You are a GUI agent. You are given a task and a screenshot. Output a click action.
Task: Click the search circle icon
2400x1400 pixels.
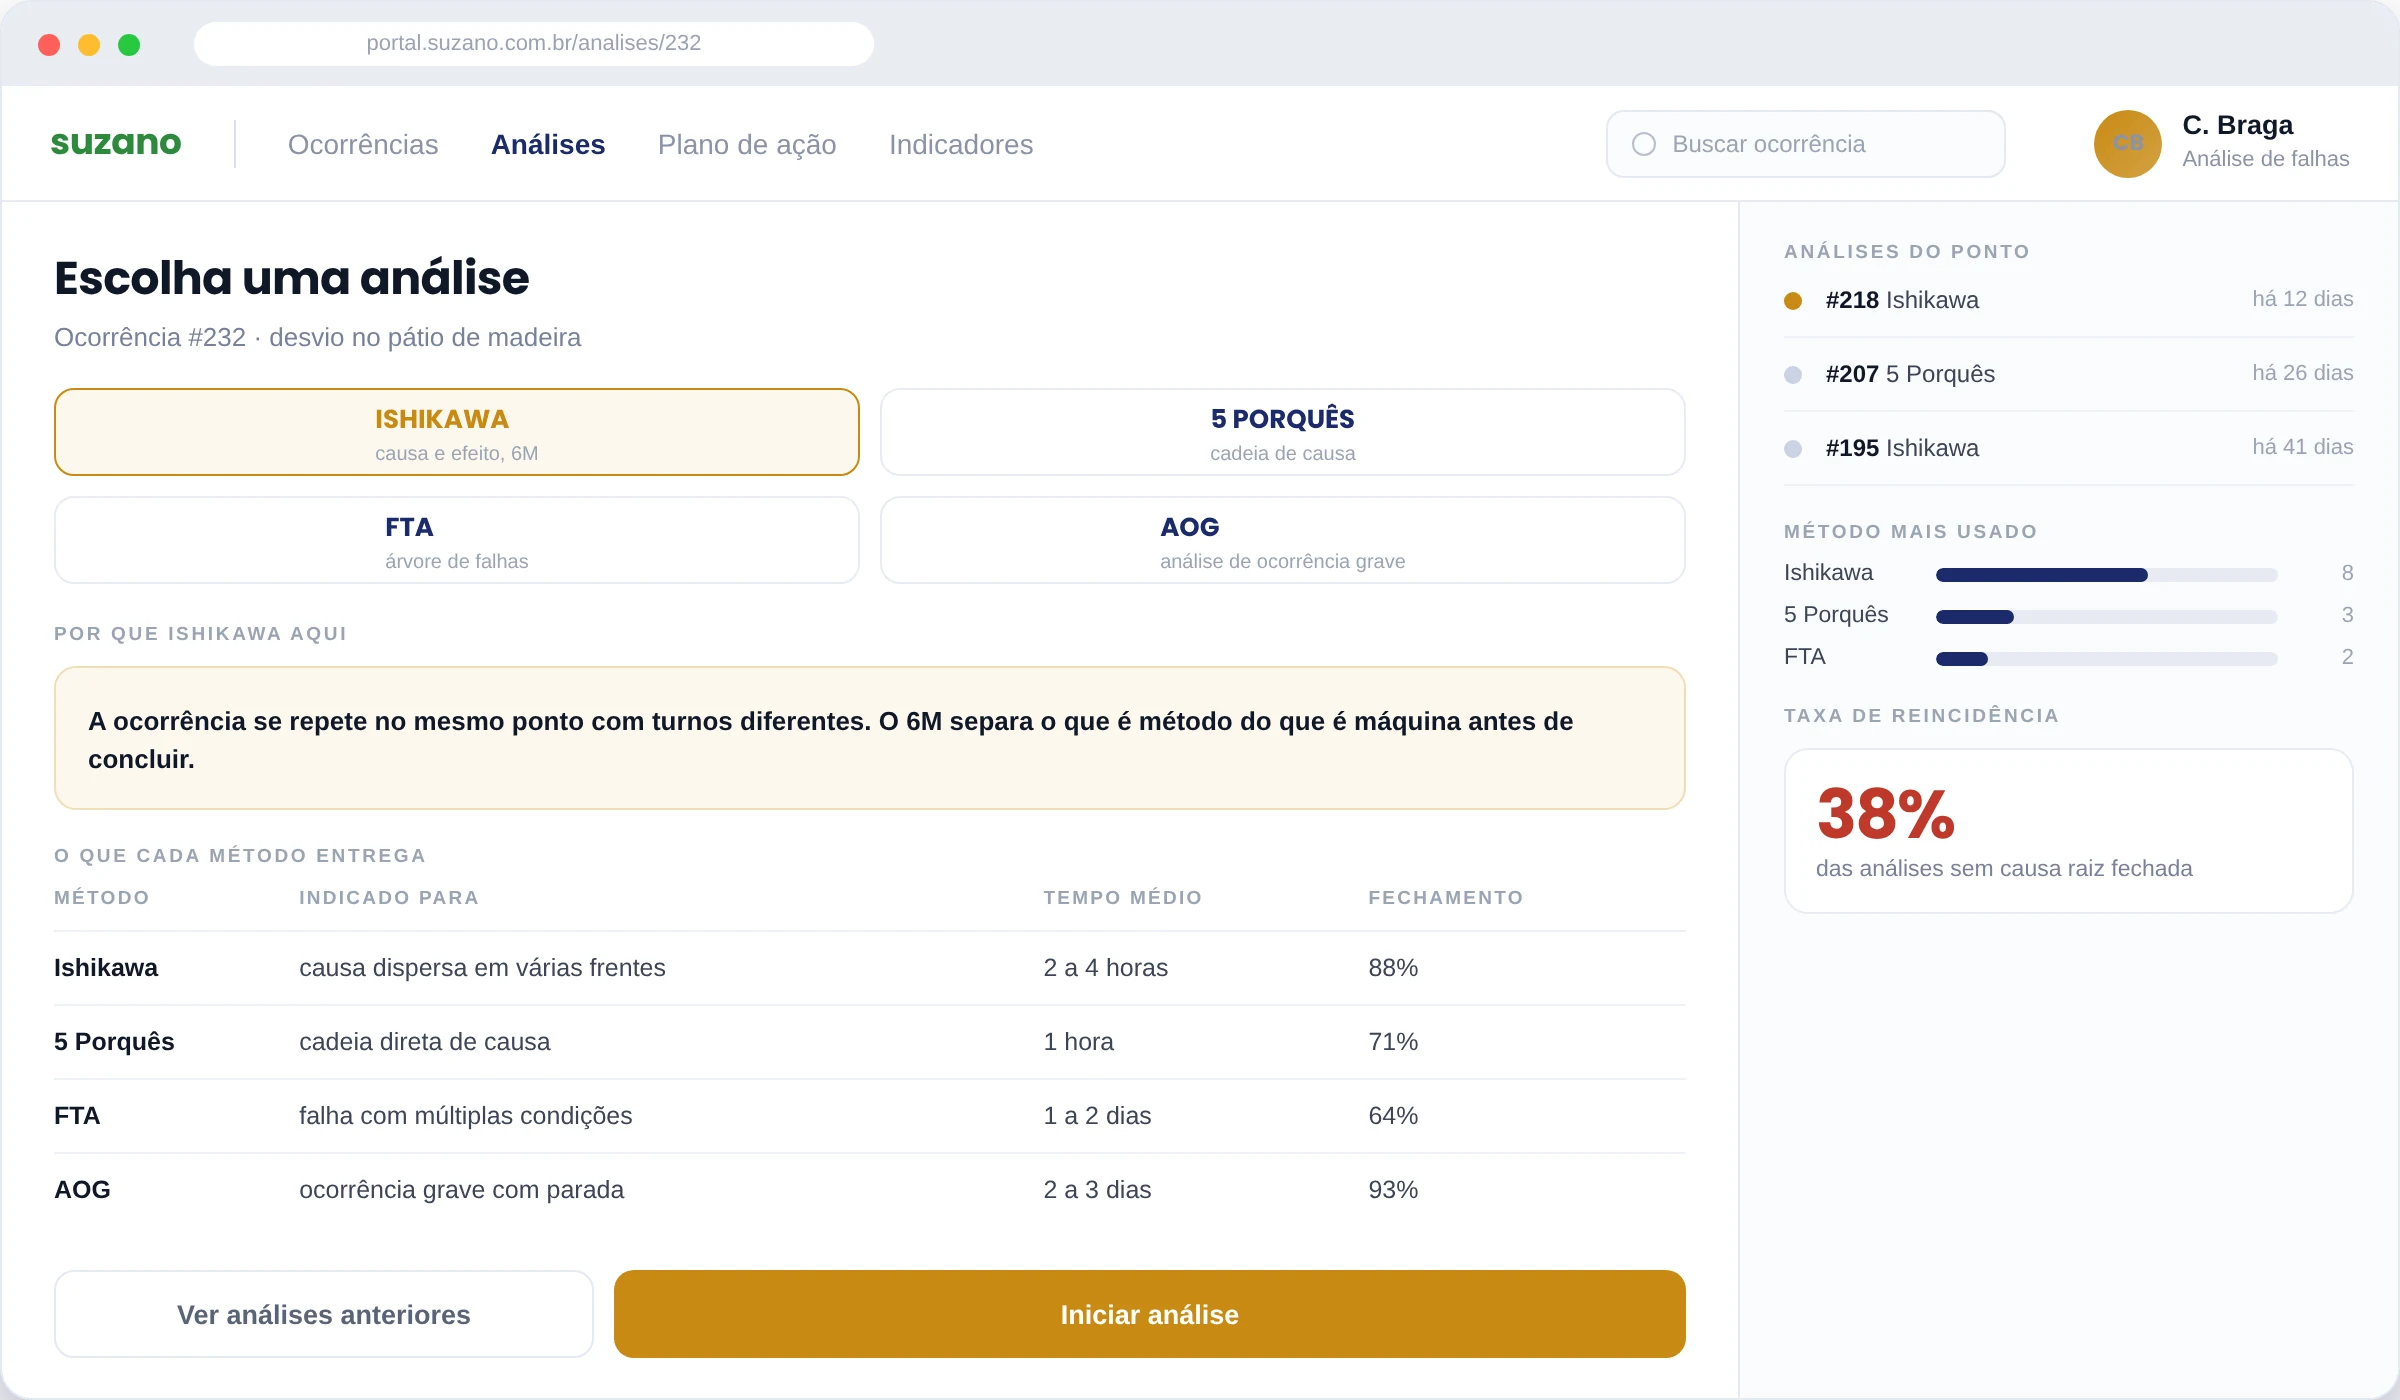[1644, 144]
